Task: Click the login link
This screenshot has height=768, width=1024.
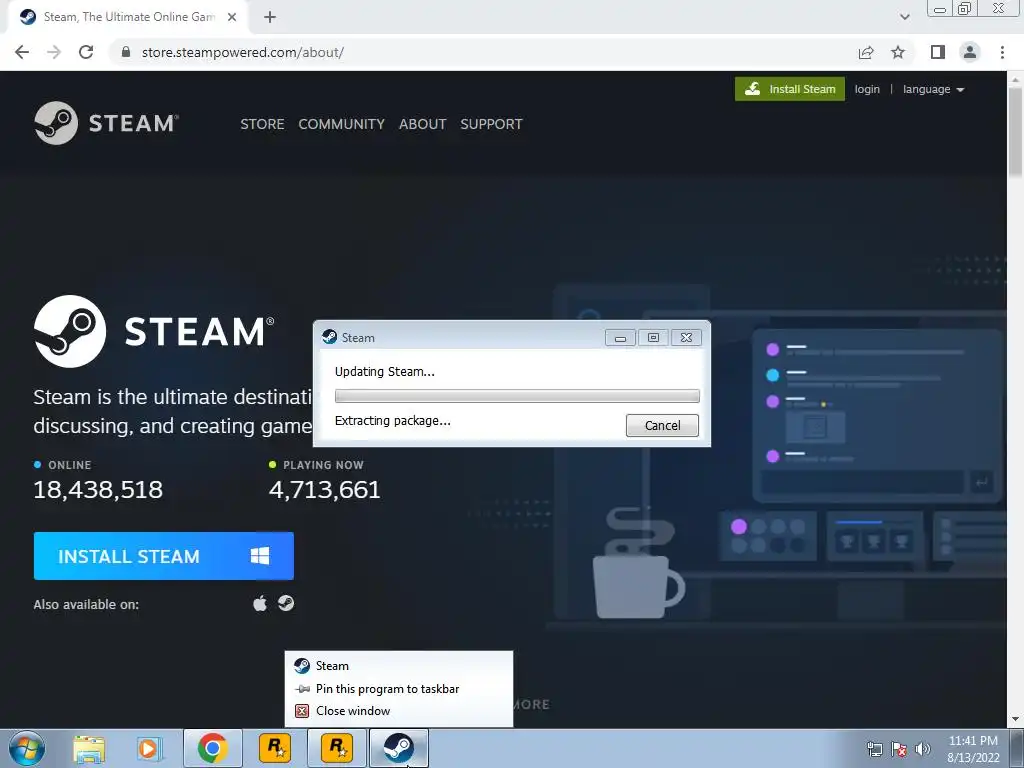Action: 867,89
